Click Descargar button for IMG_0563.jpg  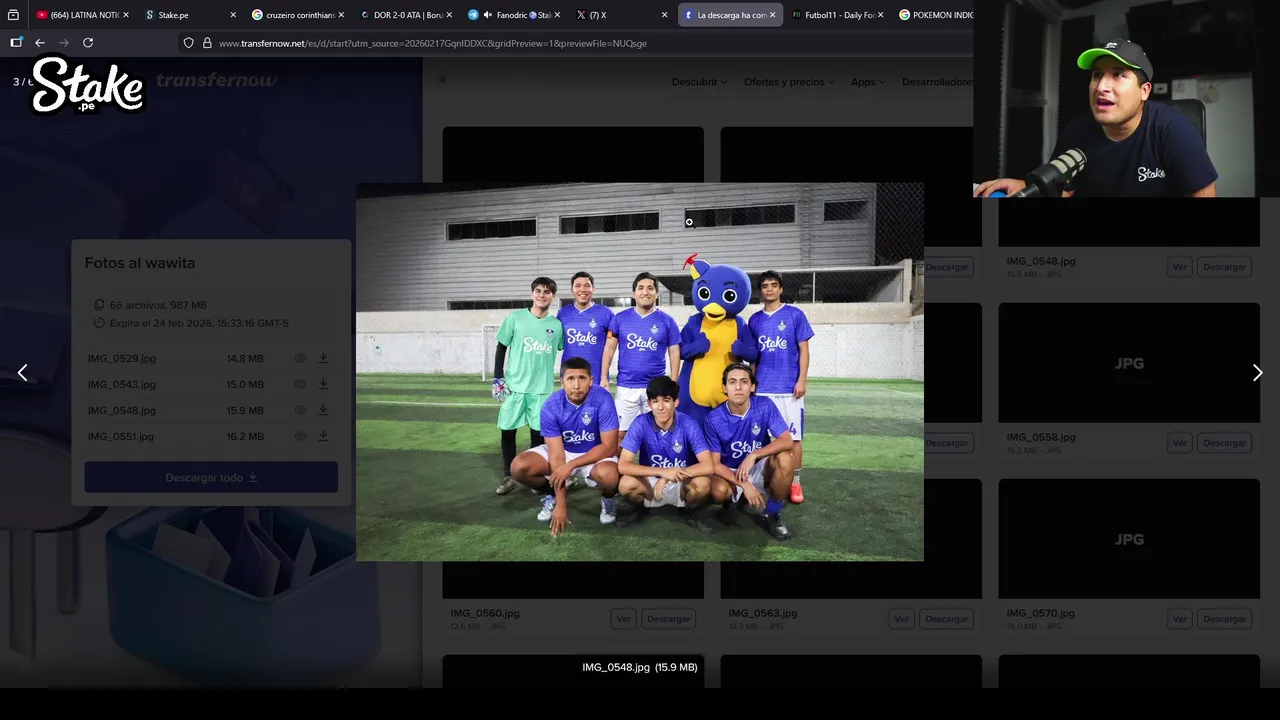[x=946, y=619]
